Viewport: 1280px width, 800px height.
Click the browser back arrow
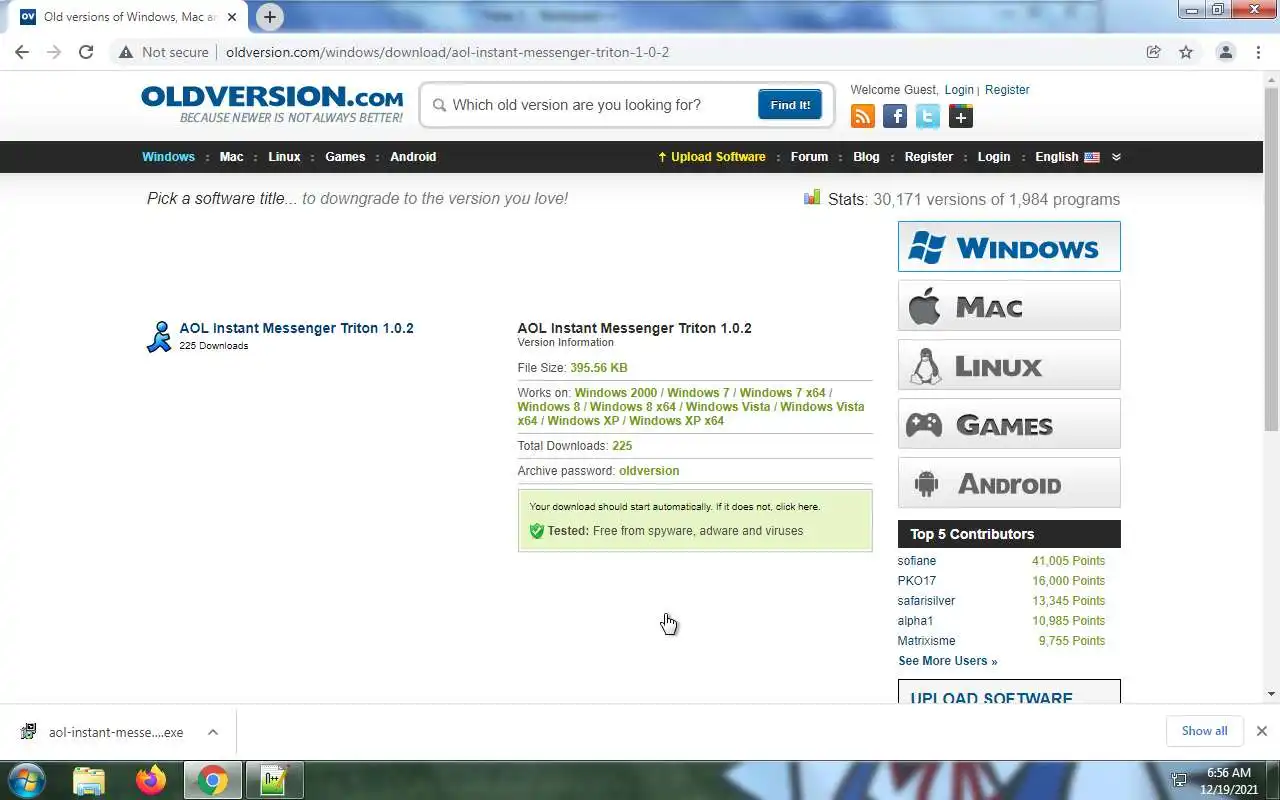pos(22,52)
